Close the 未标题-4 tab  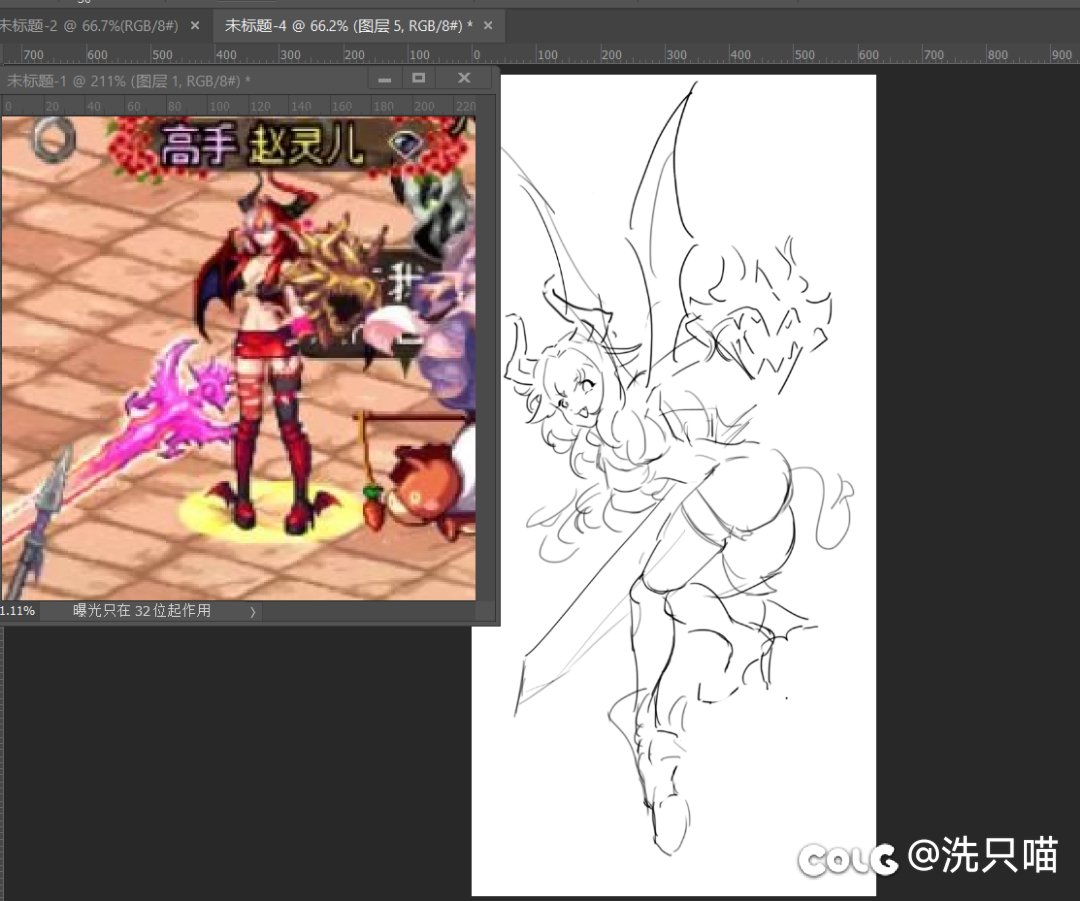pyautogui.click(x=488, y=25)
